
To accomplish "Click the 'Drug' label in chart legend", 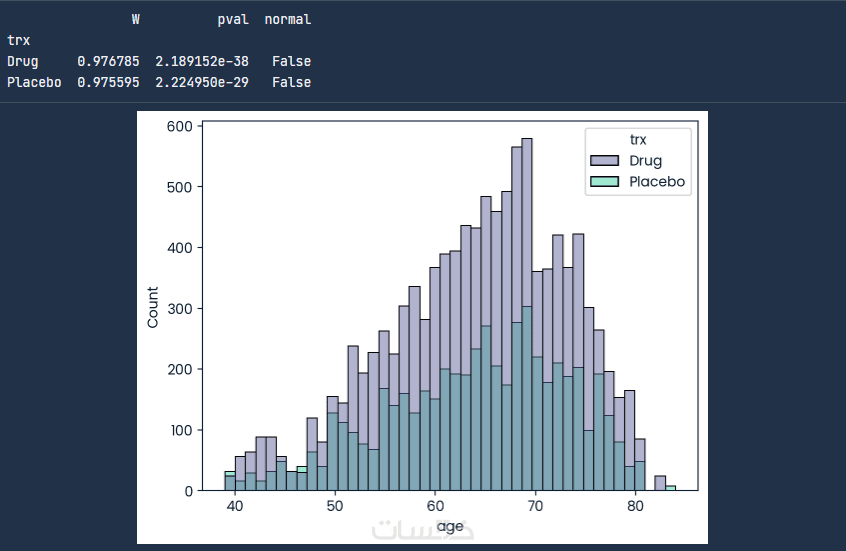I will (x=645, y=161).
